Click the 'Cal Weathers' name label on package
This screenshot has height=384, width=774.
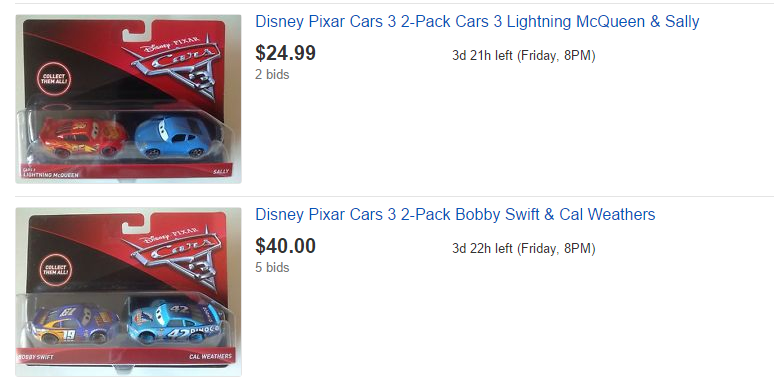click(210, 356)
